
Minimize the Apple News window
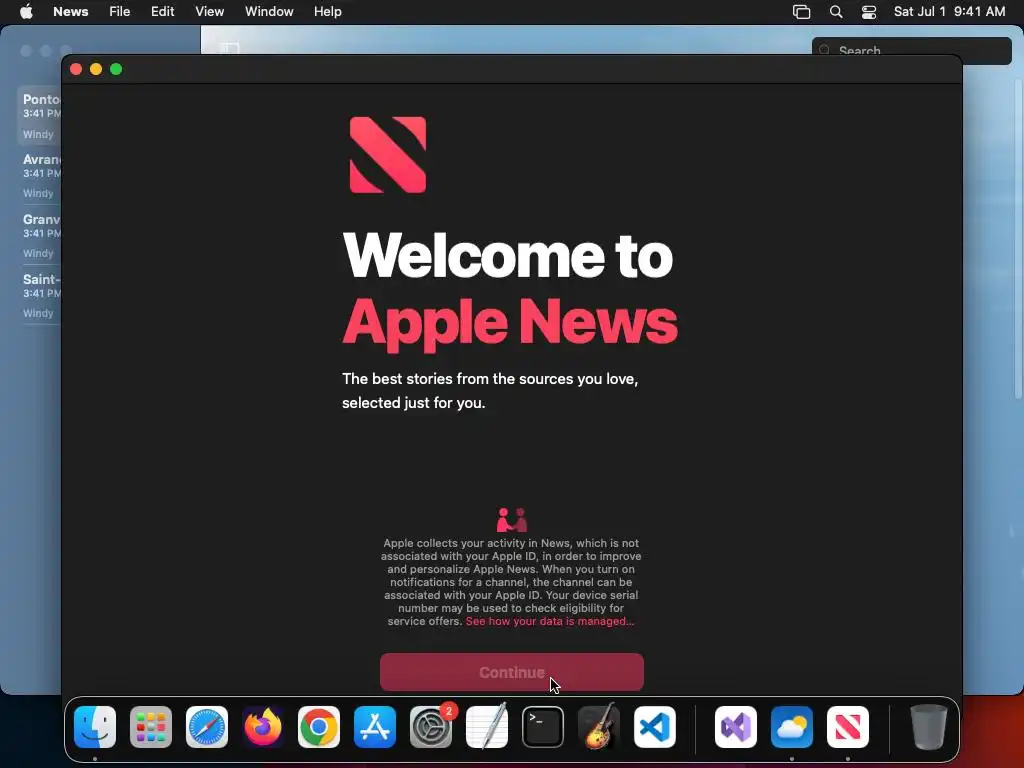[96, 69]
